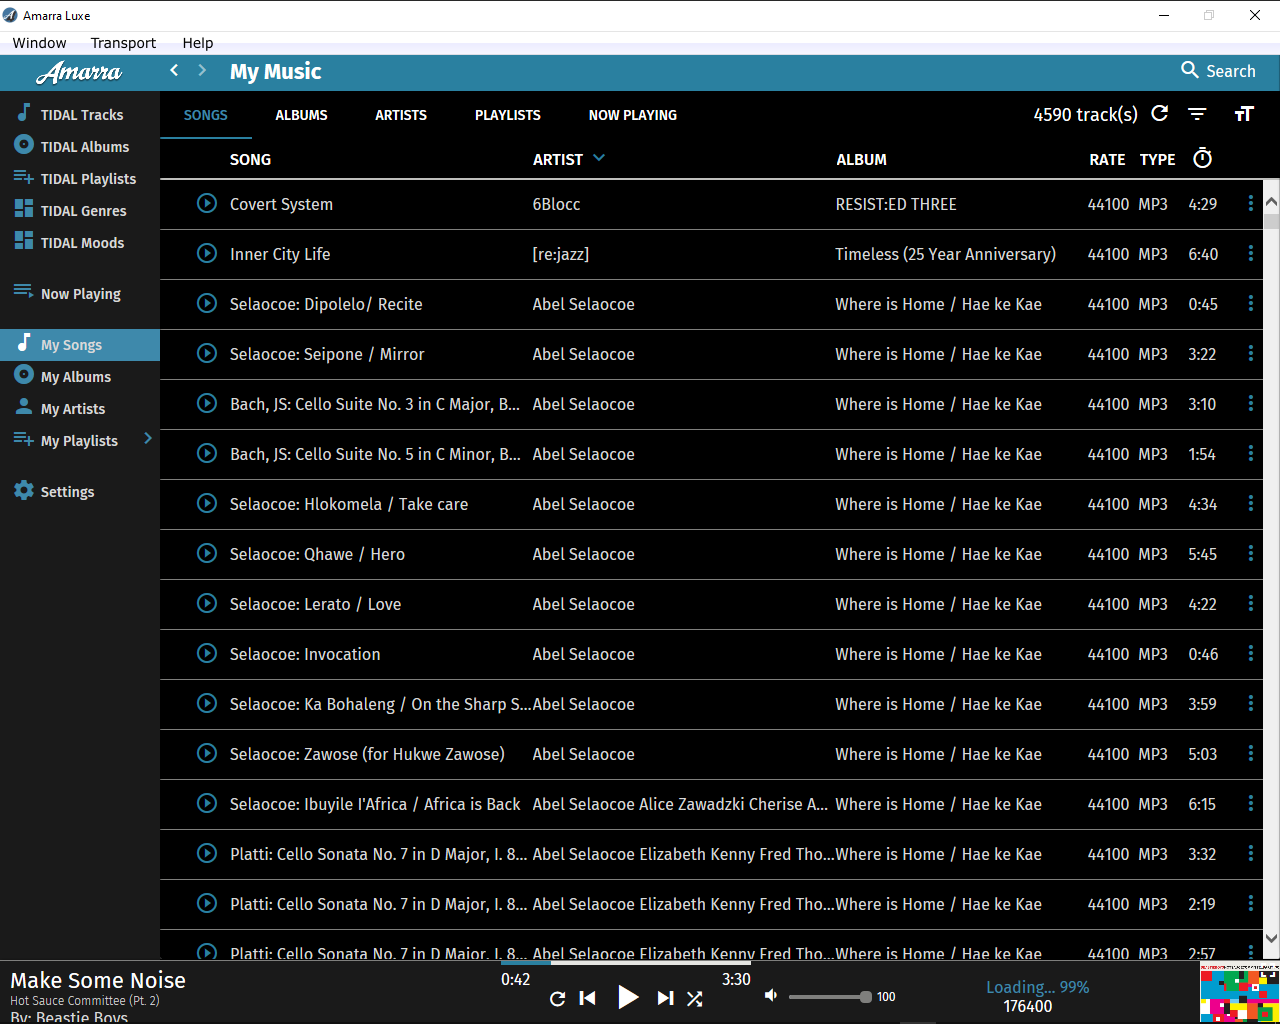This screenshot has width=1280, height=1024.
Task: Open the Help menu
Action: pos(198,43)
